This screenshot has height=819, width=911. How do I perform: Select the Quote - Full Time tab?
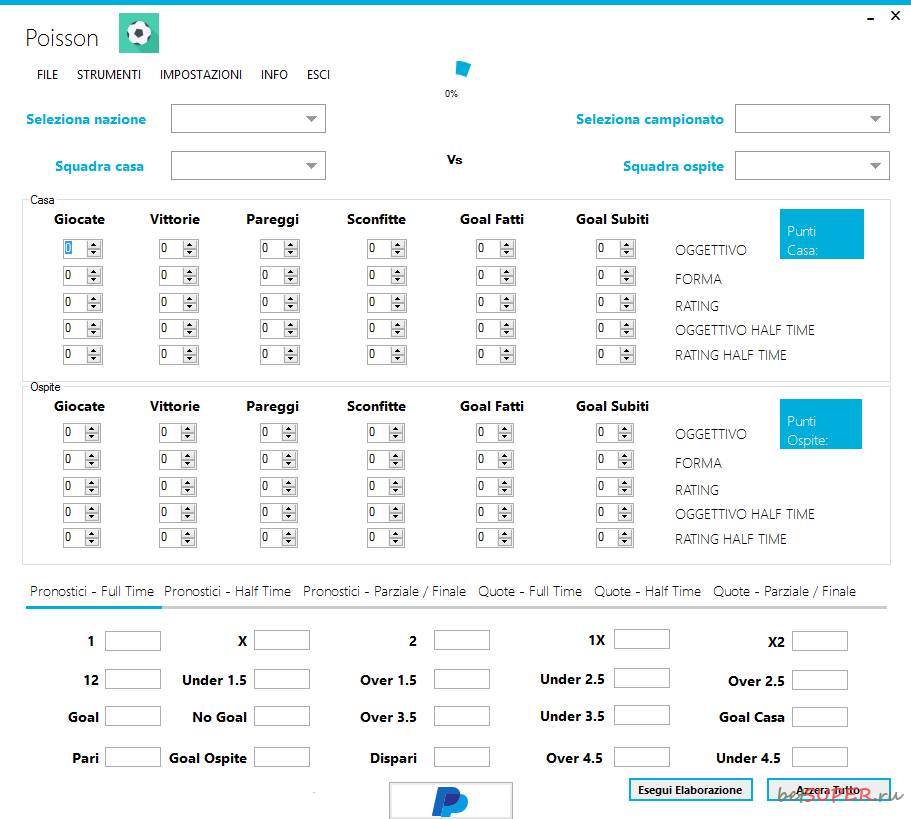point(529,591)
